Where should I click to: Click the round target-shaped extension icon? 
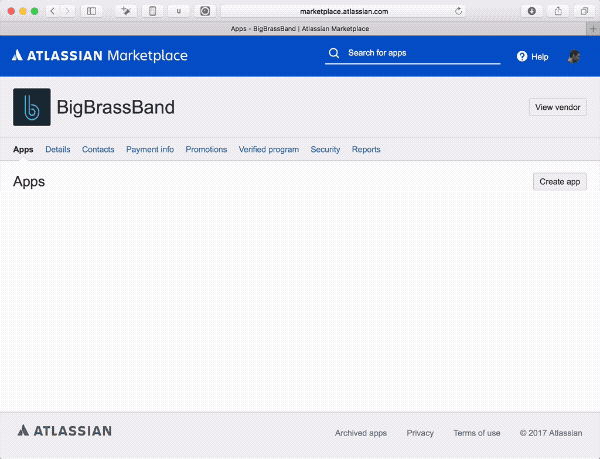pos(205,11)
